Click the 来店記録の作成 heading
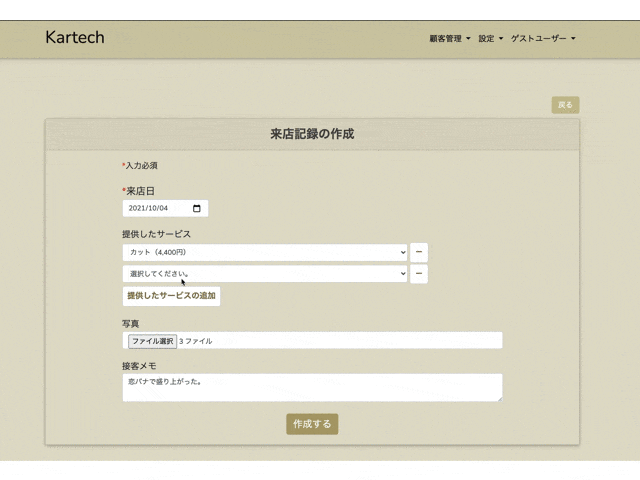Viewport: 640px width, 480px height. [x=312, y=134]
